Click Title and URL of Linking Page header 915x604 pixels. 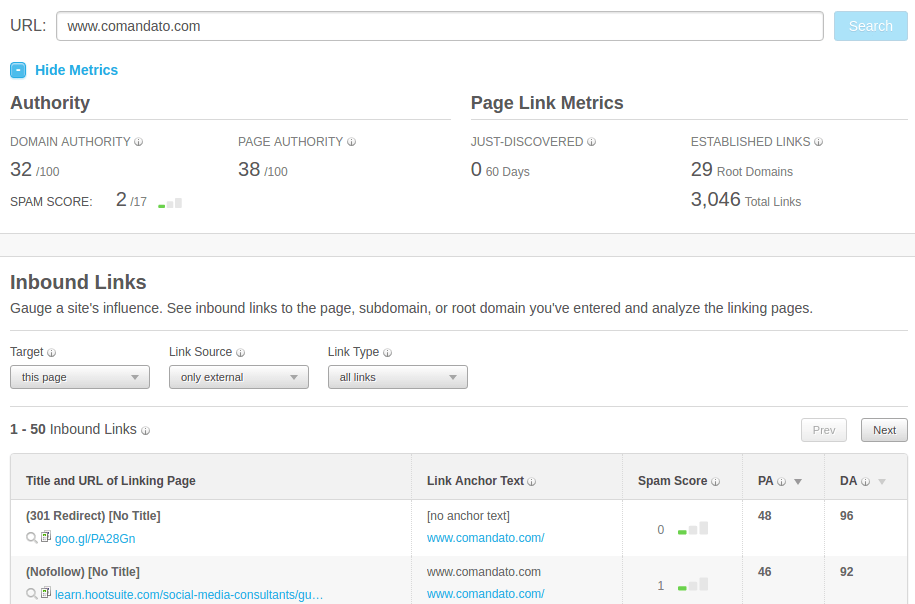tap(111, 481)
